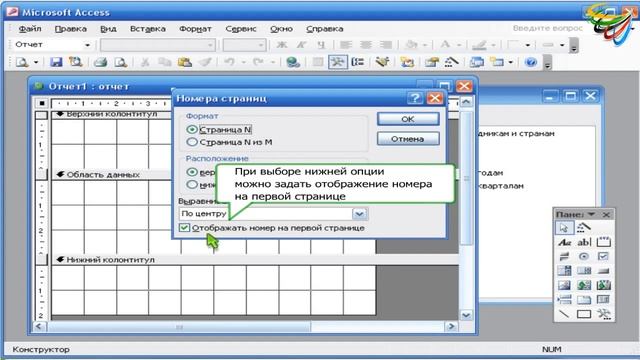640x360 pixels.
Task: Select the Line tool in the toolbox
Action: click(564, 314)
